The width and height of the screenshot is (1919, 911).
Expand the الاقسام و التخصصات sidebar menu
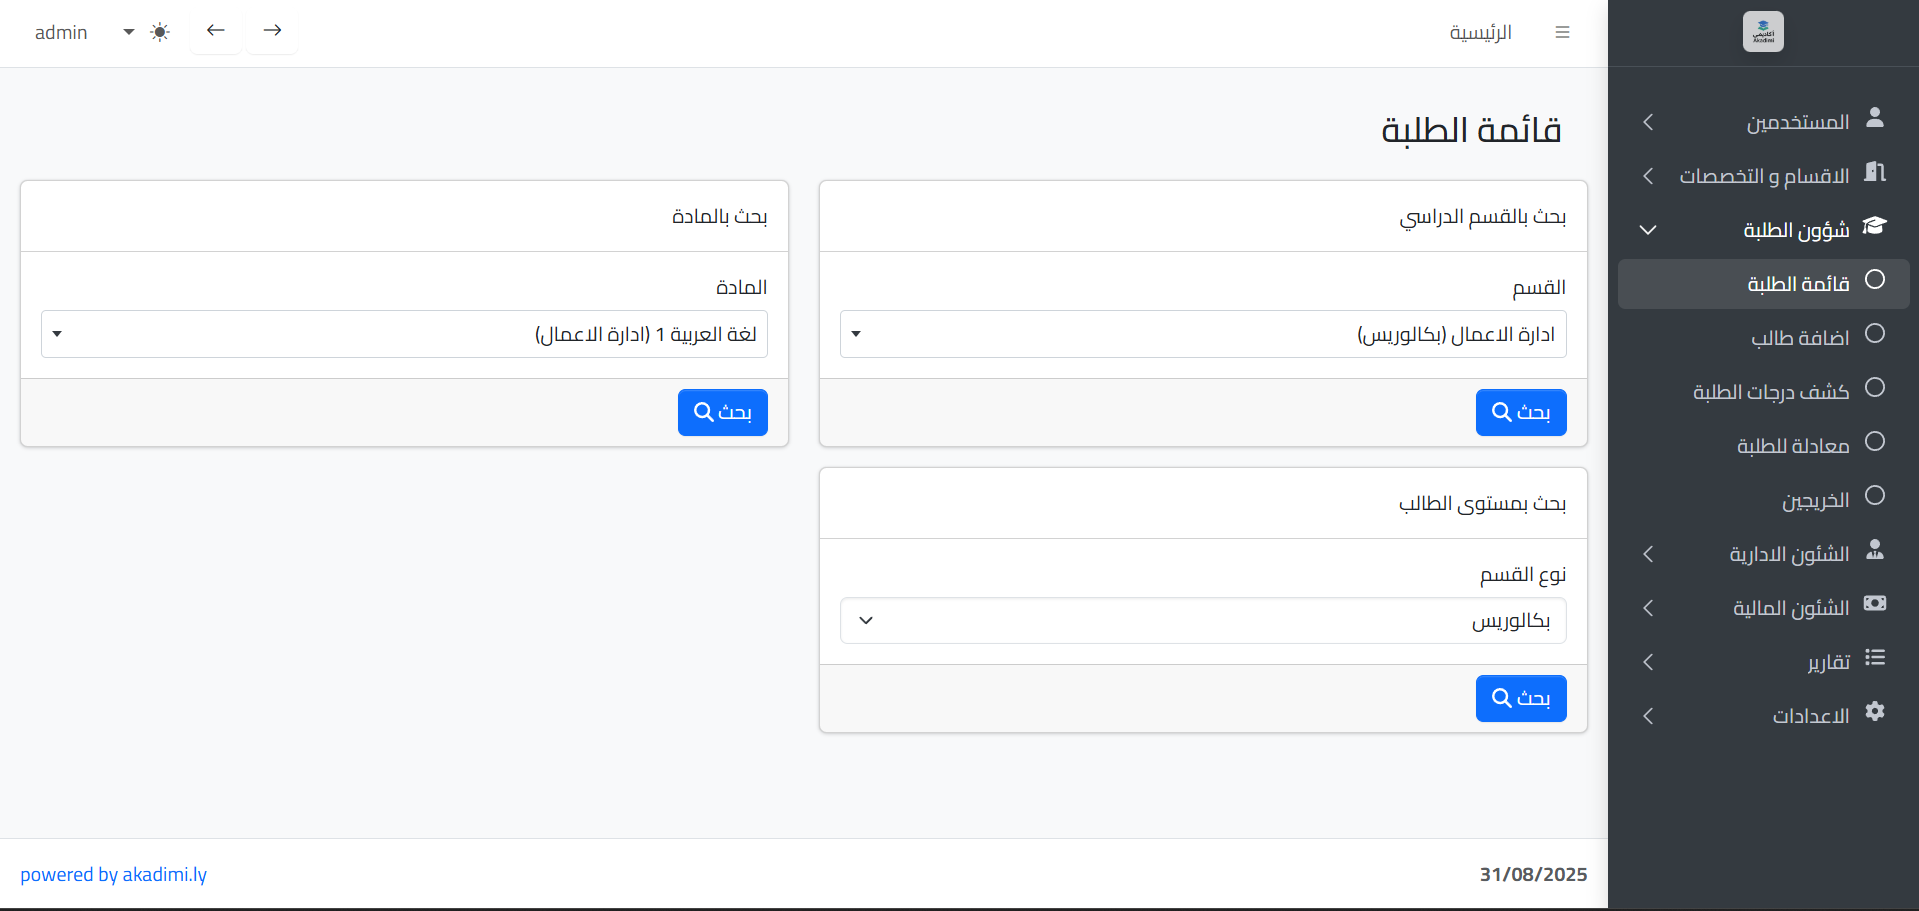(x=1763, y=176)
